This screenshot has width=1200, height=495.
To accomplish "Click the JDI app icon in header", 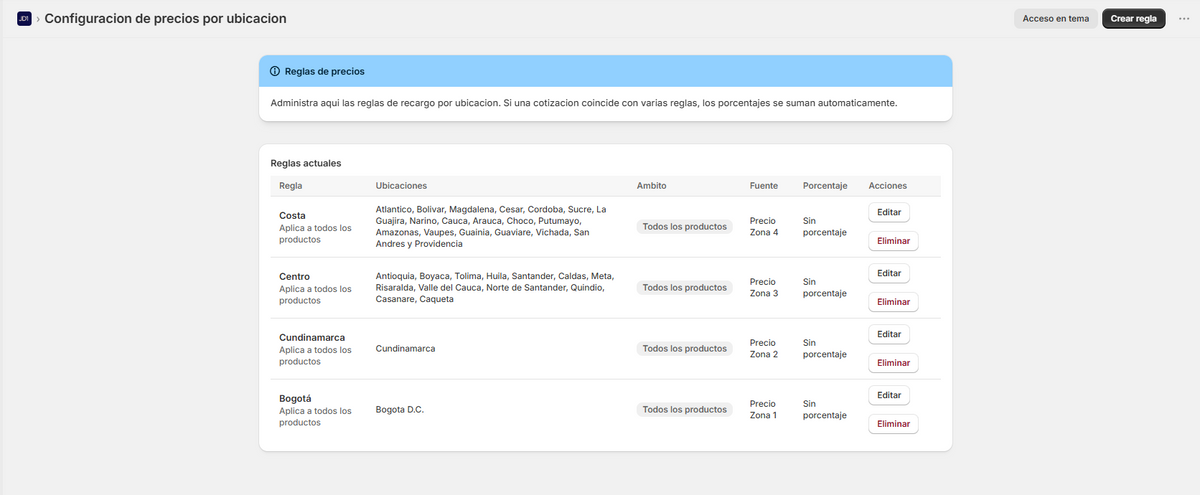I will pos(24,18).
